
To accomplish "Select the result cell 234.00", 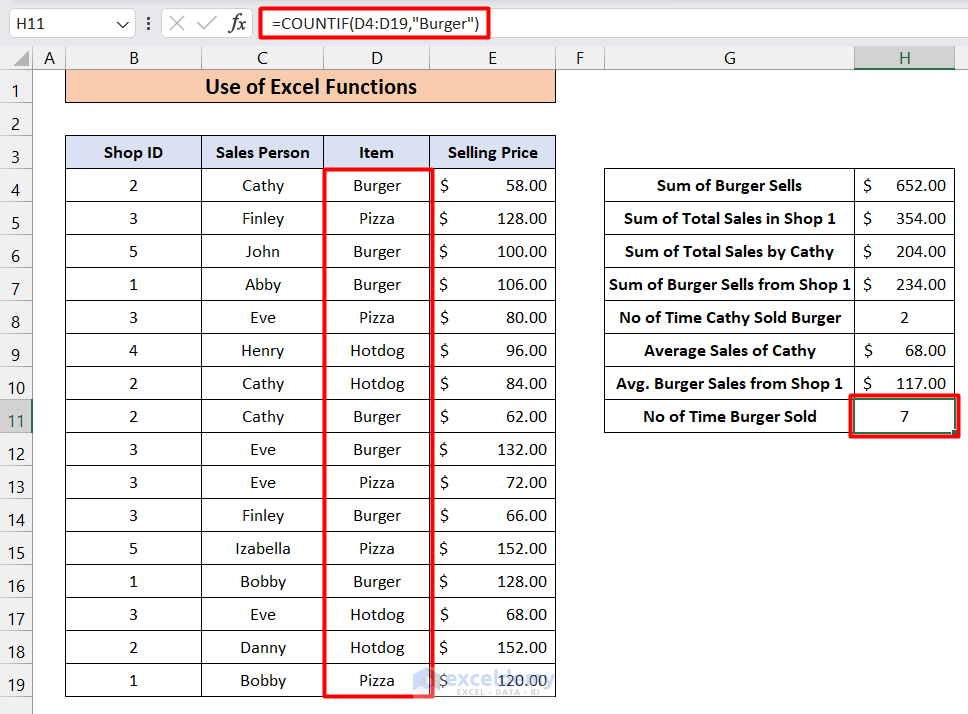I will click(904, 284).
